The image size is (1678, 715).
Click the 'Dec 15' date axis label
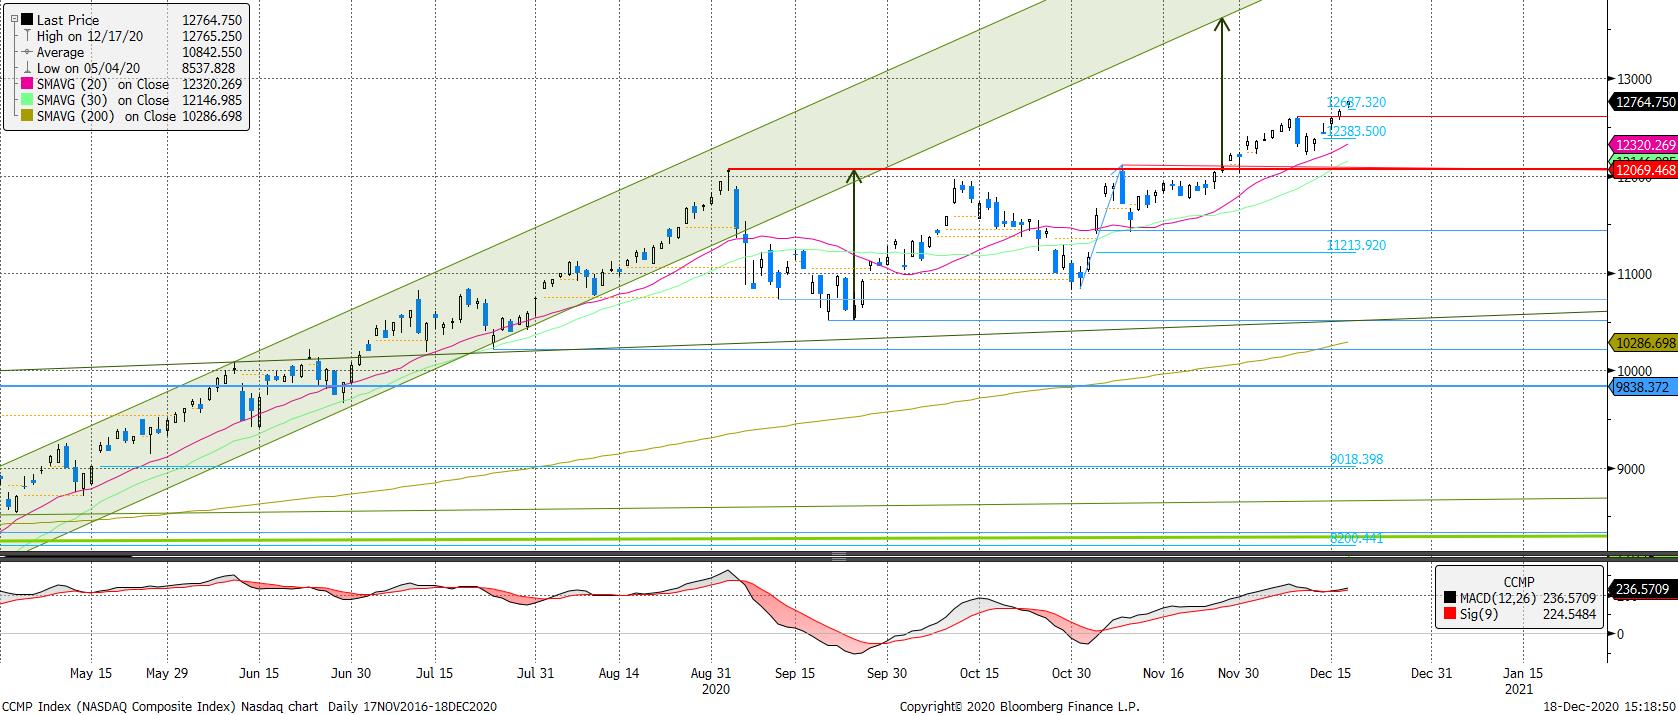click(1329, 673)
